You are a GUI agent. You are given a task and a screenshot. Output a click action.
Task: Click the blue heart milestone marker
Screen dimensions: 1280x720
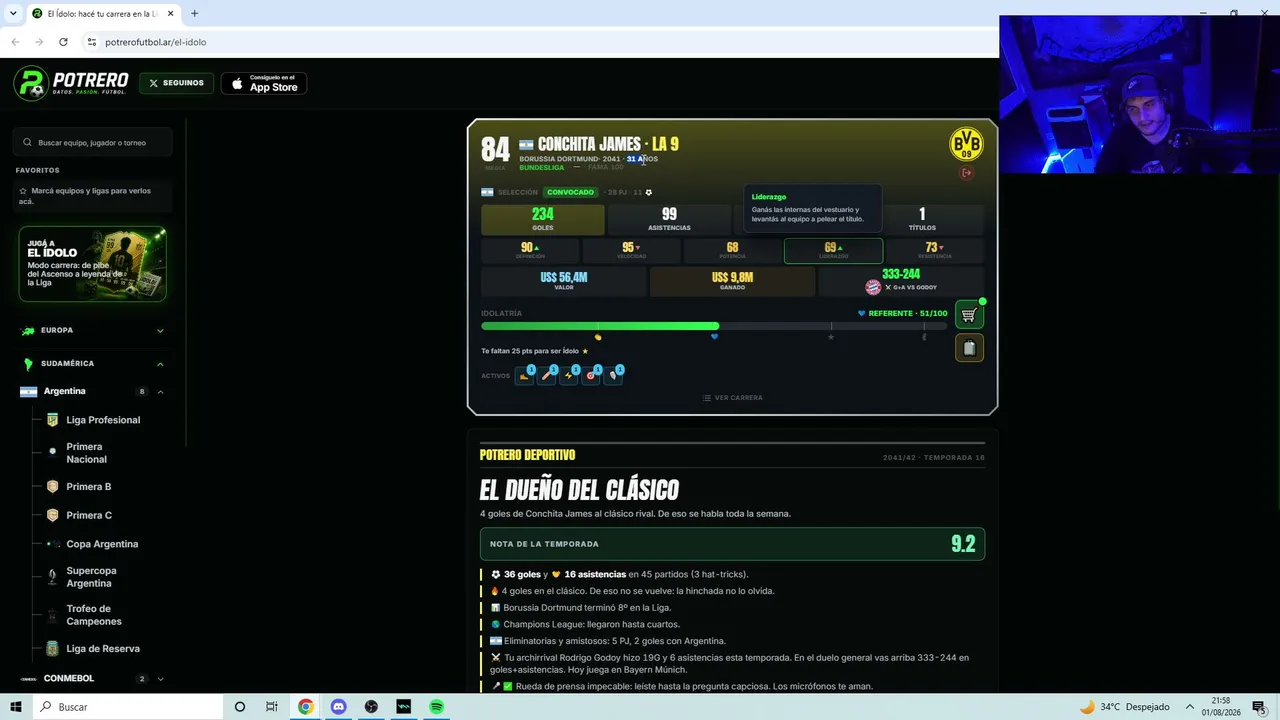tap(714, 337)
